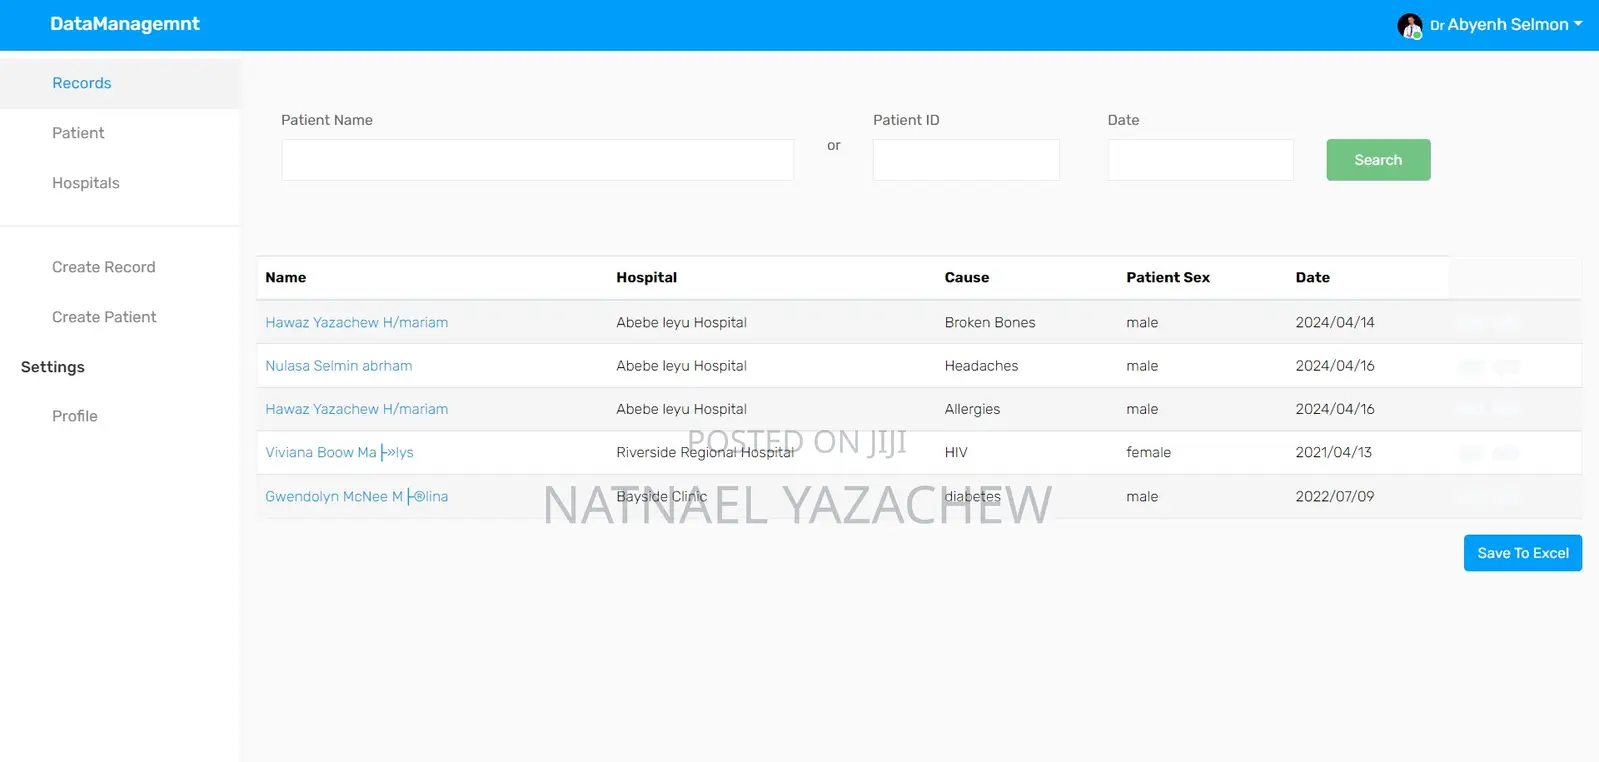Open Hawaz Yazachew's Allergies record

pos(357,409)
